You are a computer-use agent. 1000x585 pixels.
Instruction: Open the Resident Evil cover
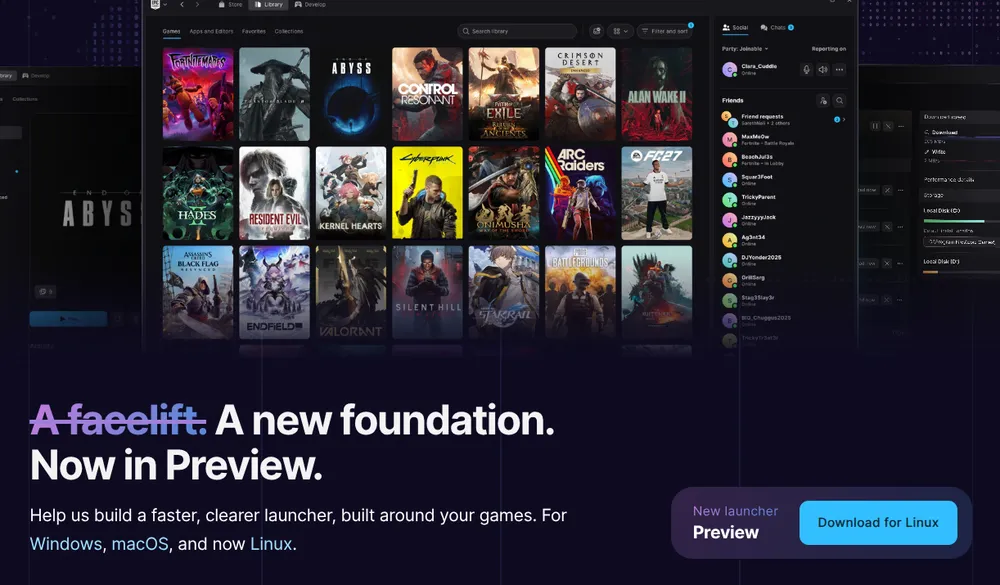click(x=274, y=193)
